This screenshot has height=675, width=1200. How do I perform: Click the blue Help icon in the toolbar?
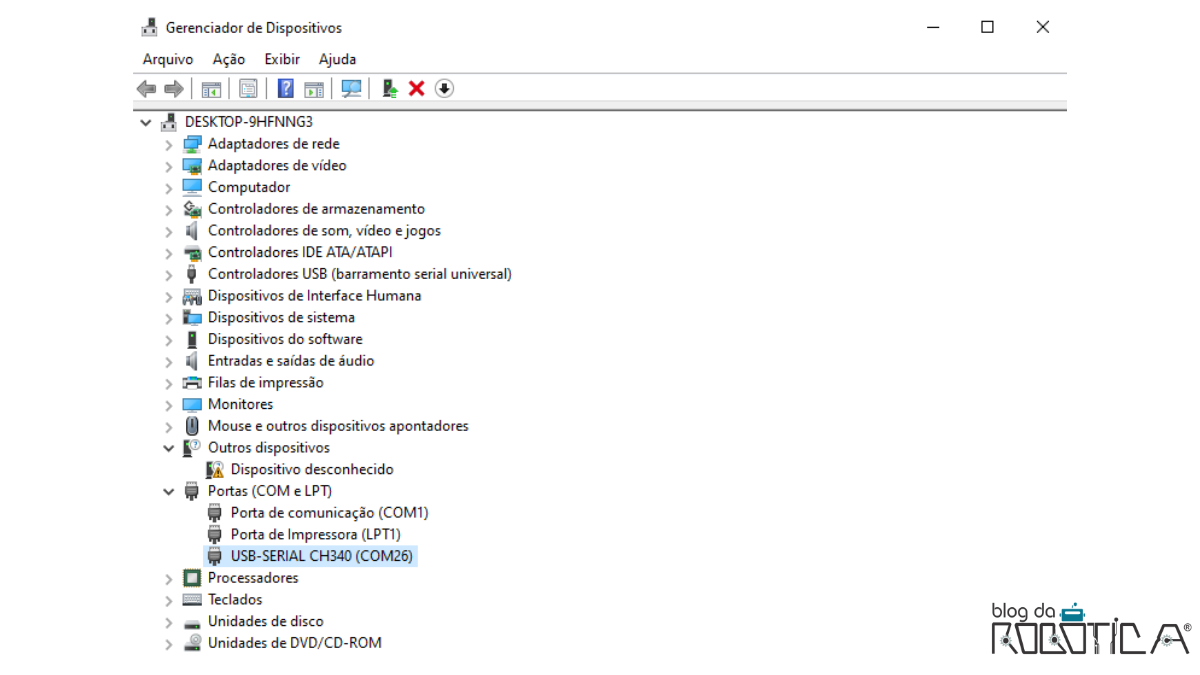(285, 88)
